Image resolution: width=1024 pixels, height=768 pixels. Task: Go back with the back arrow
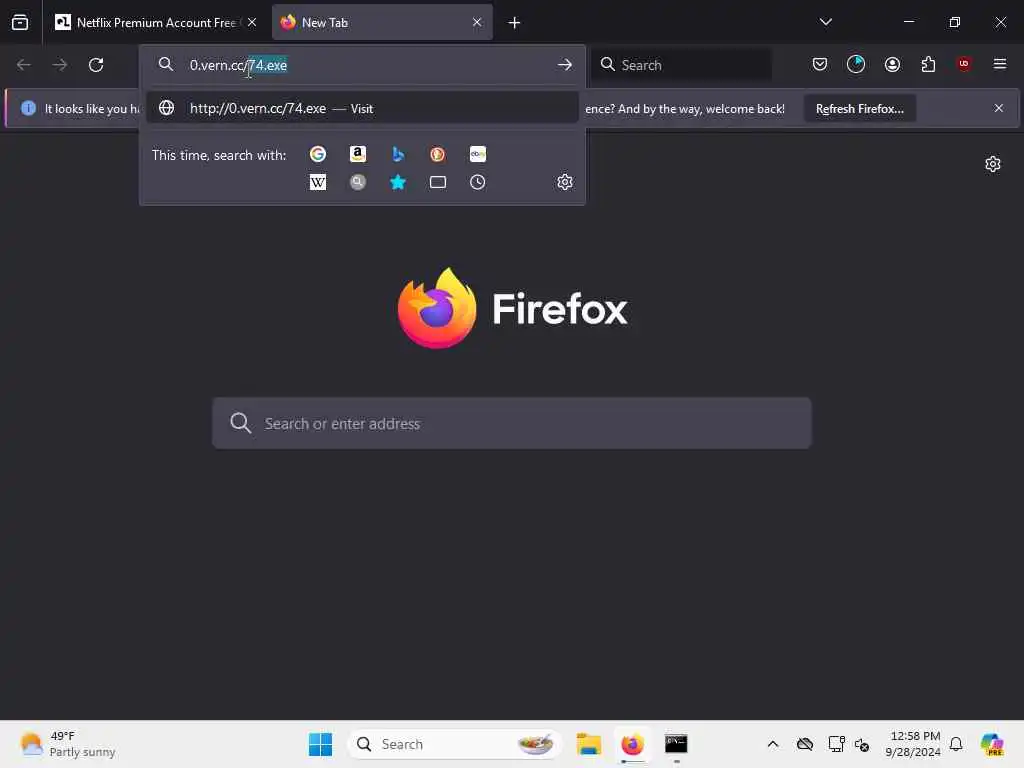click(x=24, y=65)
